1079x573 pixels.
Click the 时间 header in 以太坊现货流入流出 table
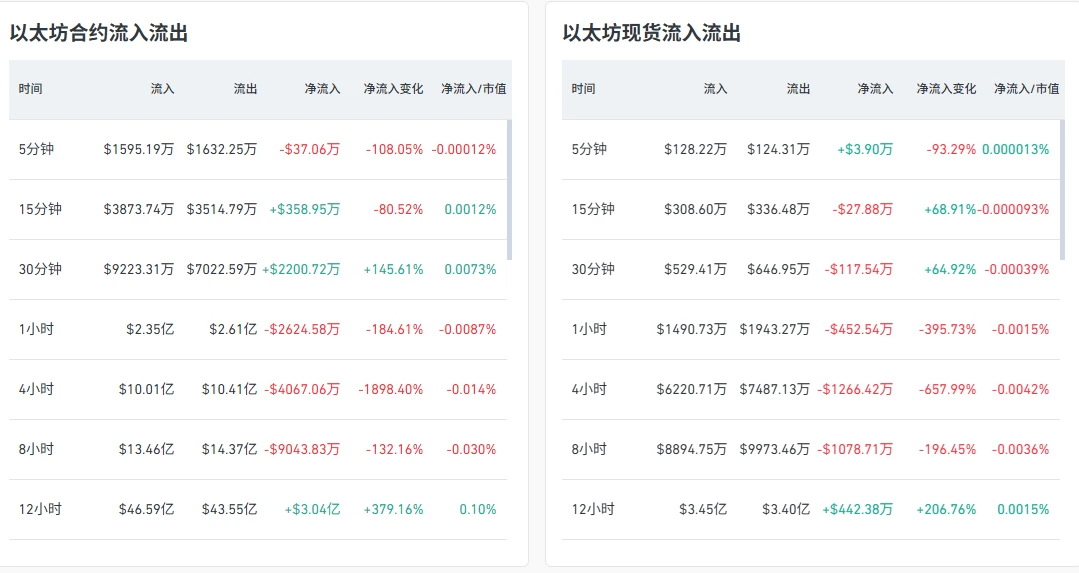pos(583,89)
